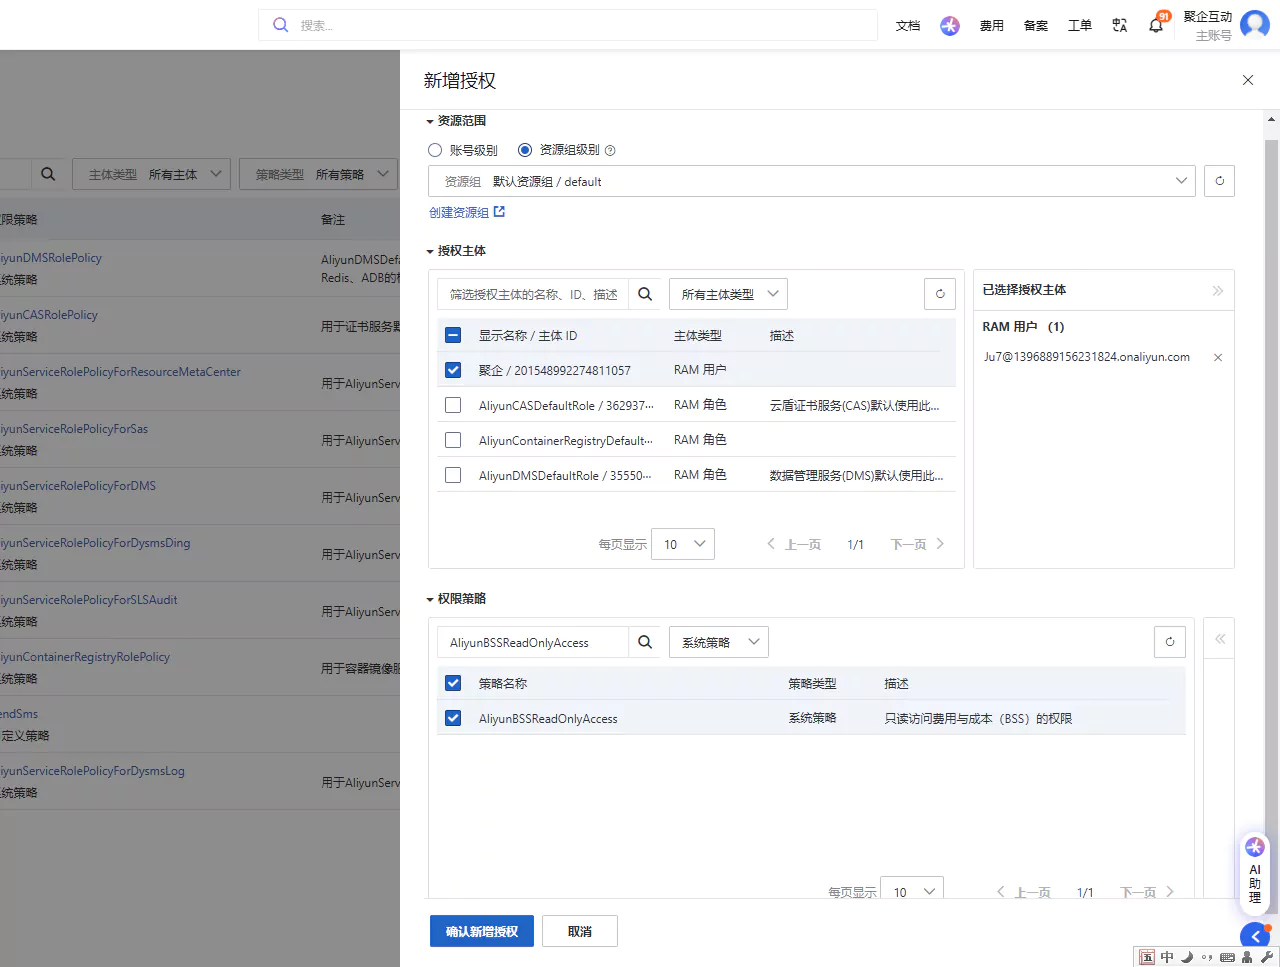Focus the principal filter input field

(533, 294)
